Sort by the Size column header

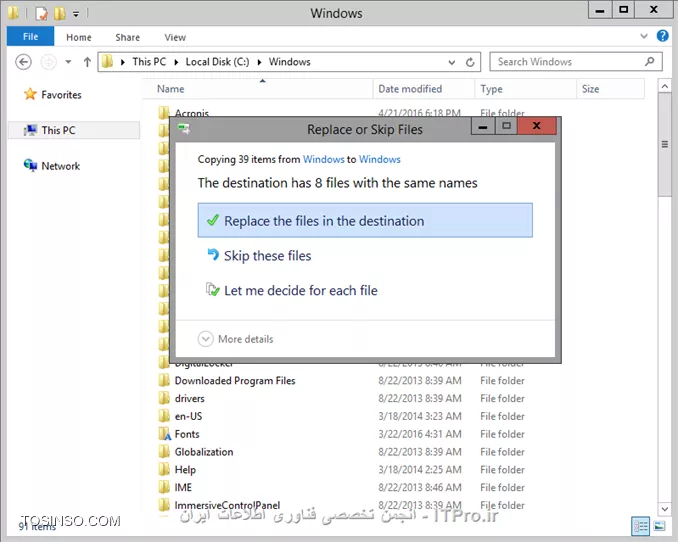pos(590,89)
